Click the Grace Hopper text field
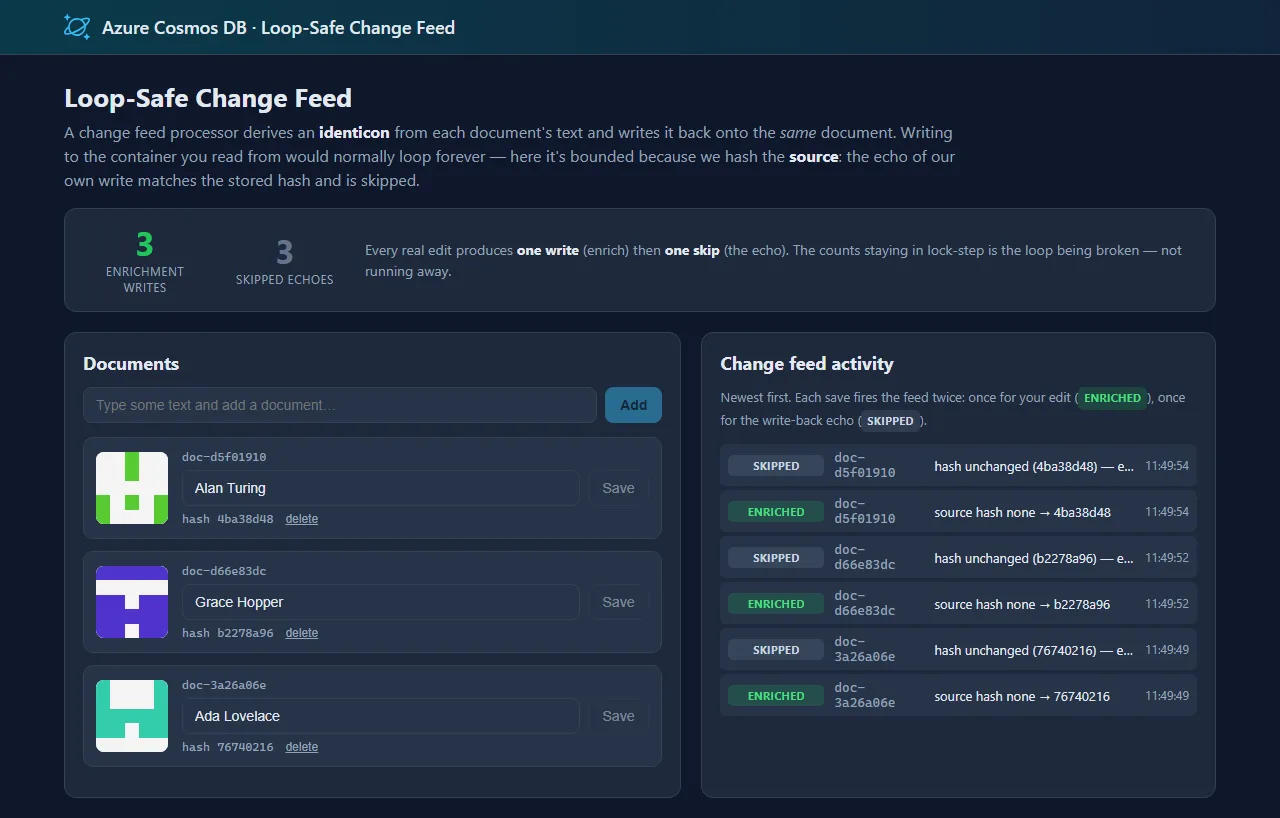The image size is (1280, 818). tap(380, 602)
